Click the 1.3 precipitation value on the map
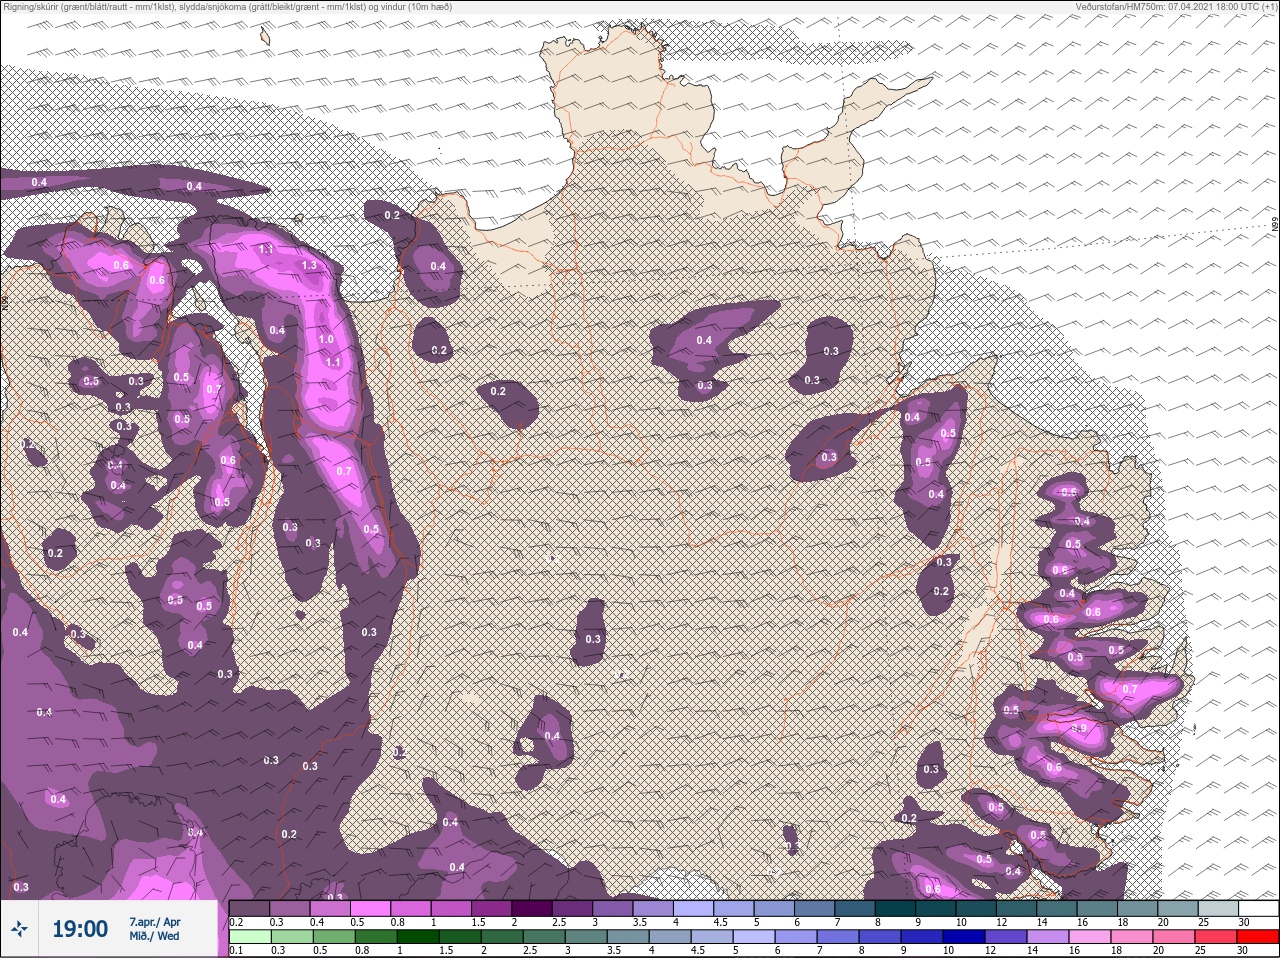The image size is (1280, 958). 309,265
